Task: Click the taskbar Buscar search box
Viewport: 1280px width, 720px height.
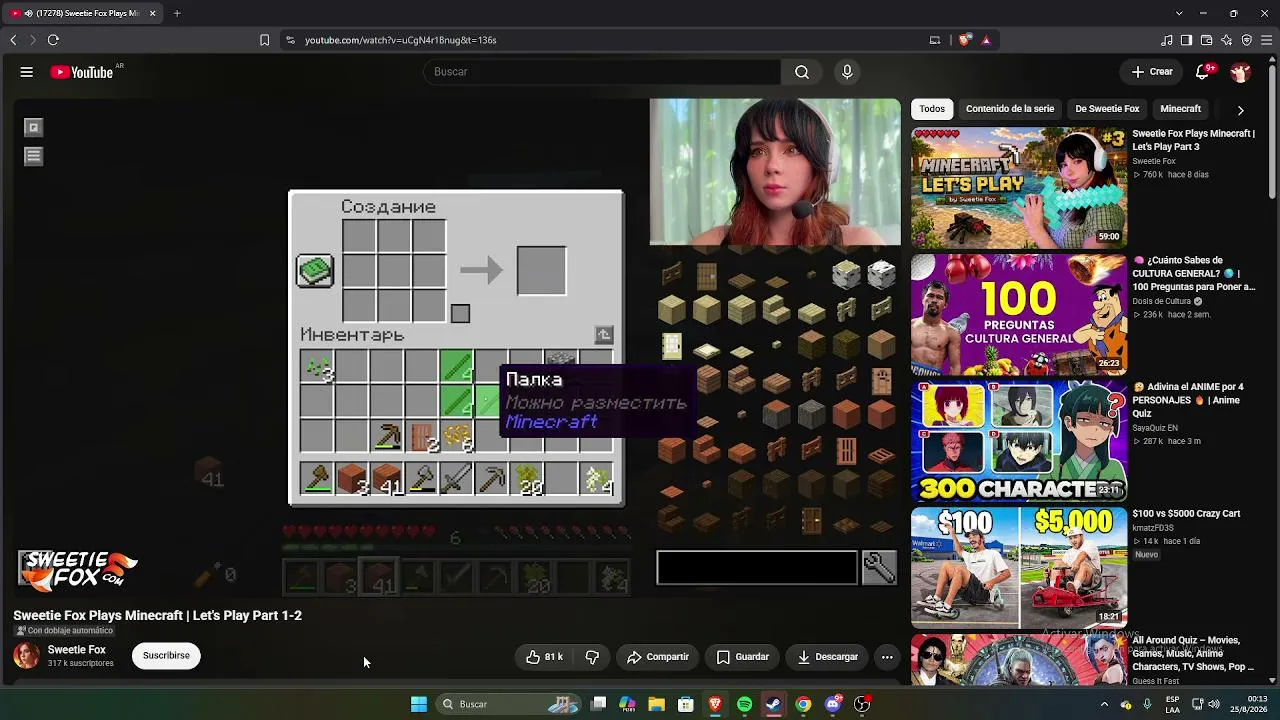Action: click(510, 704)
